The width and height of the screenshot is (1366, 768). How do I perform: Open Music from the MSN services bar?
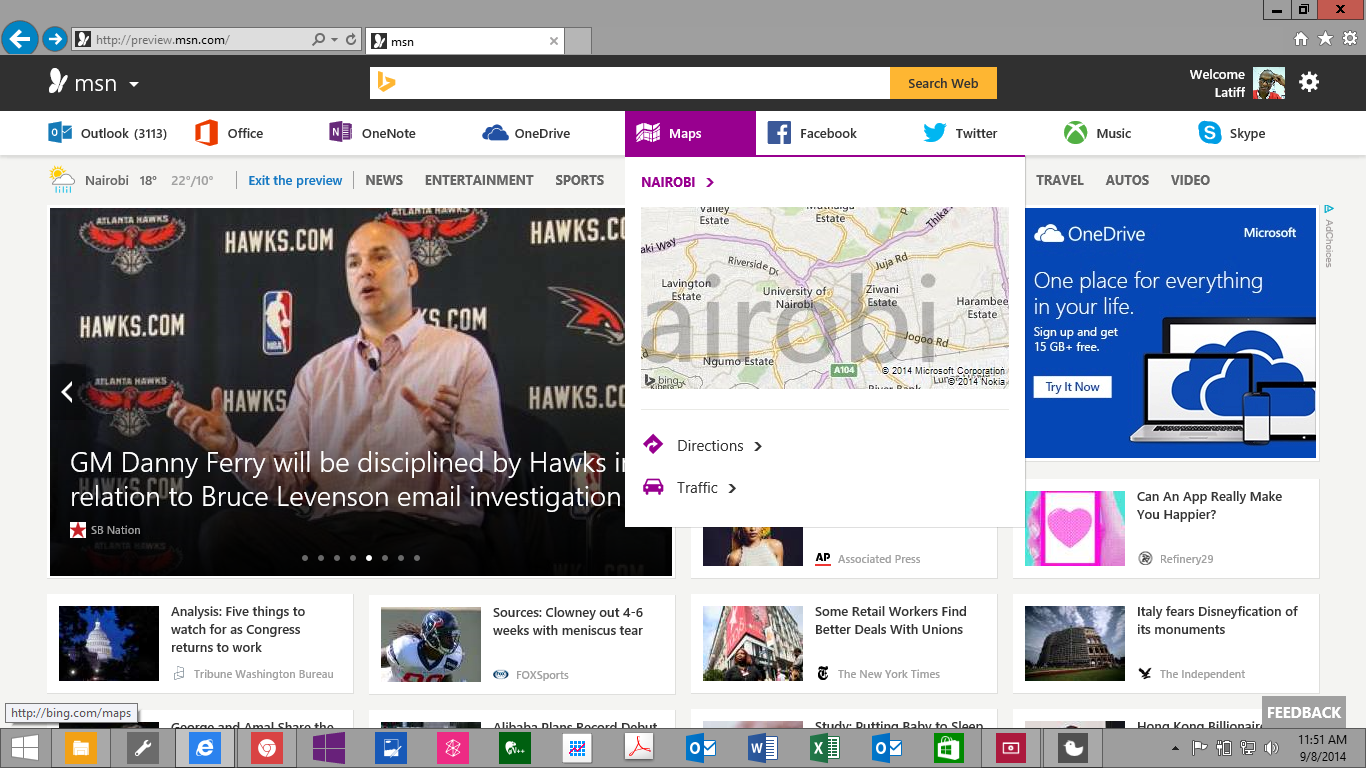coord(1097,133)
